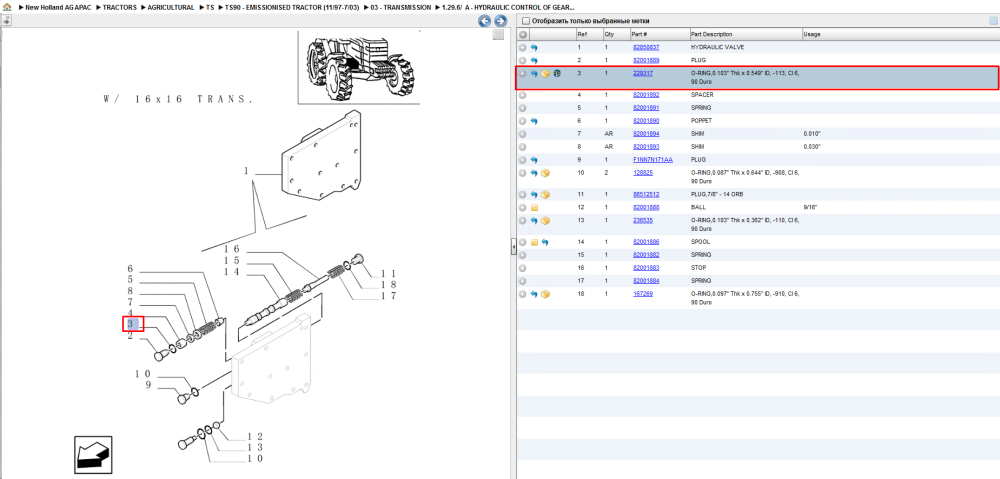Click blue arrow icon on SPOOL row
The width and height of the screenshot is (1000, 479).
coord(545,242)
